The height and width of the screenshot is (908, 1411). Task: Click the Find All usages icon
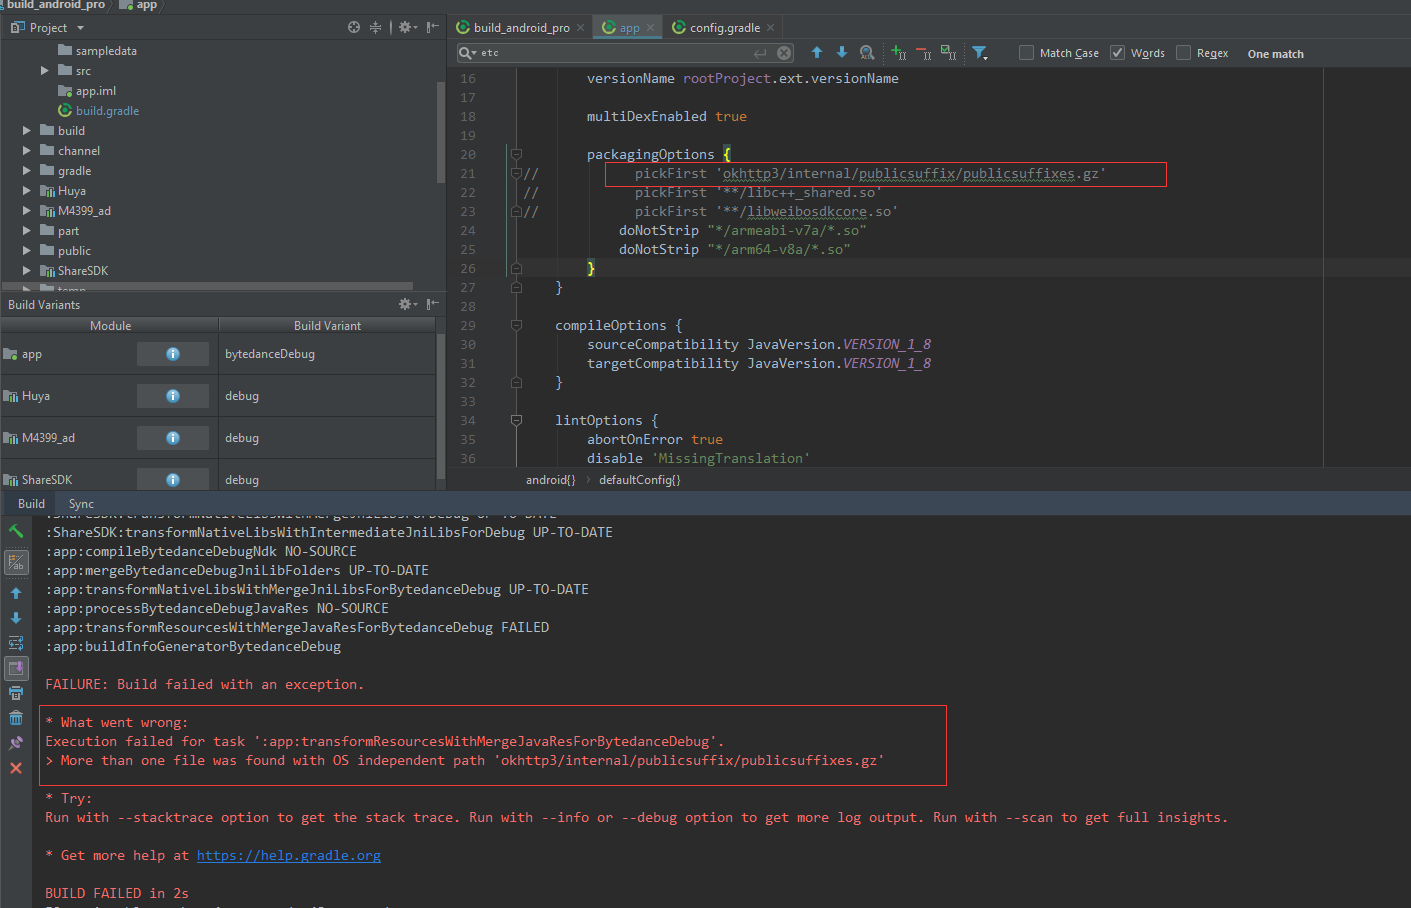pyautogui.click(x=867, y=53)
